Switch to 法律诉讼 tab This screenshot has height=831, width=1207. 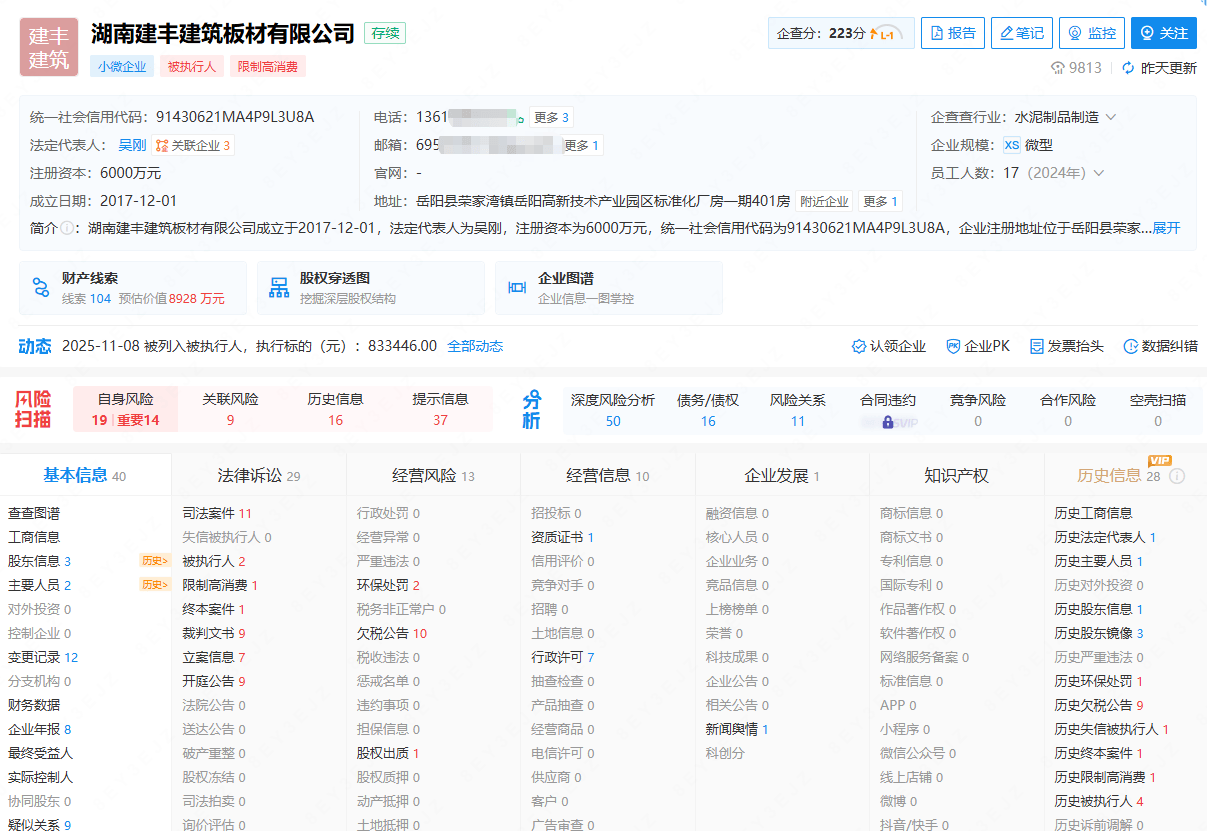[x=258, y=476]
